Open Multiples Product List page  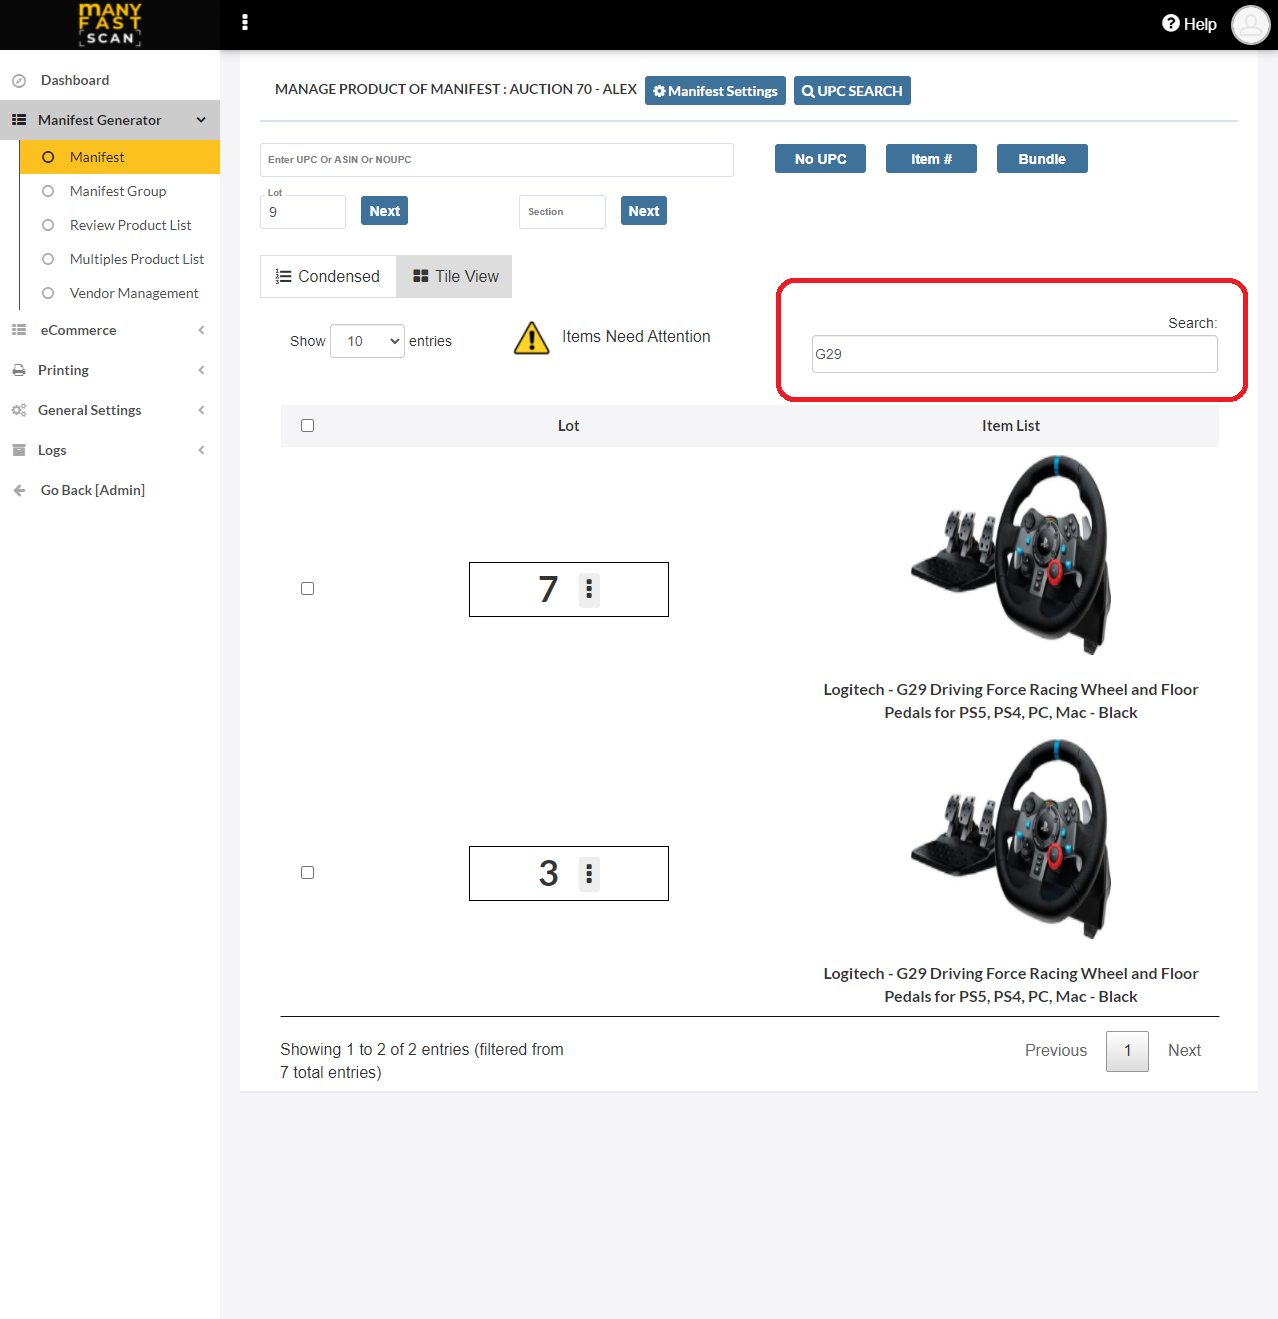(137, 259)
